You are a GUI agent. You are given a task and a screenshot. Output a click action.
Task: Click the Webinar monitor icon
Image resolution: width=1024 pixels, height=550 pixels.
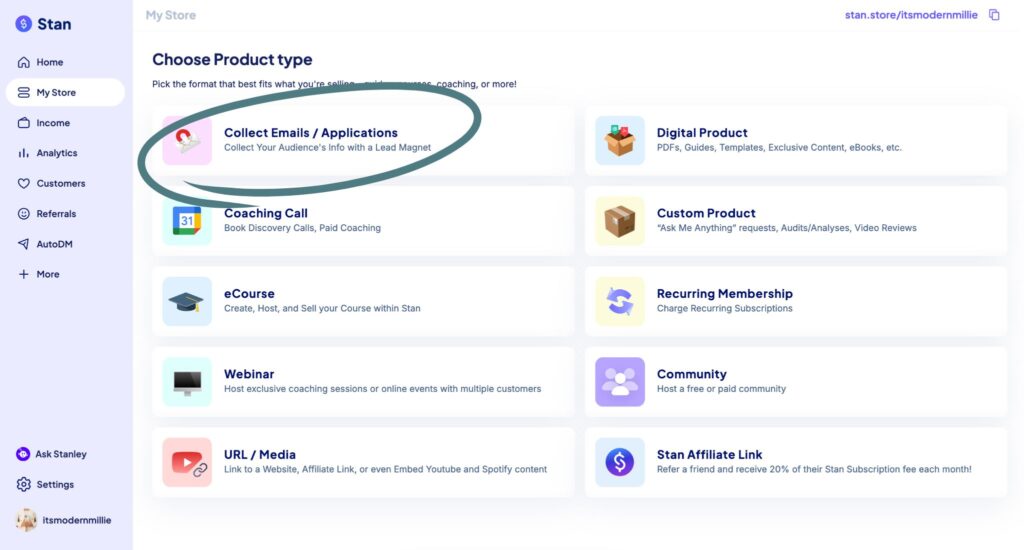187,382
